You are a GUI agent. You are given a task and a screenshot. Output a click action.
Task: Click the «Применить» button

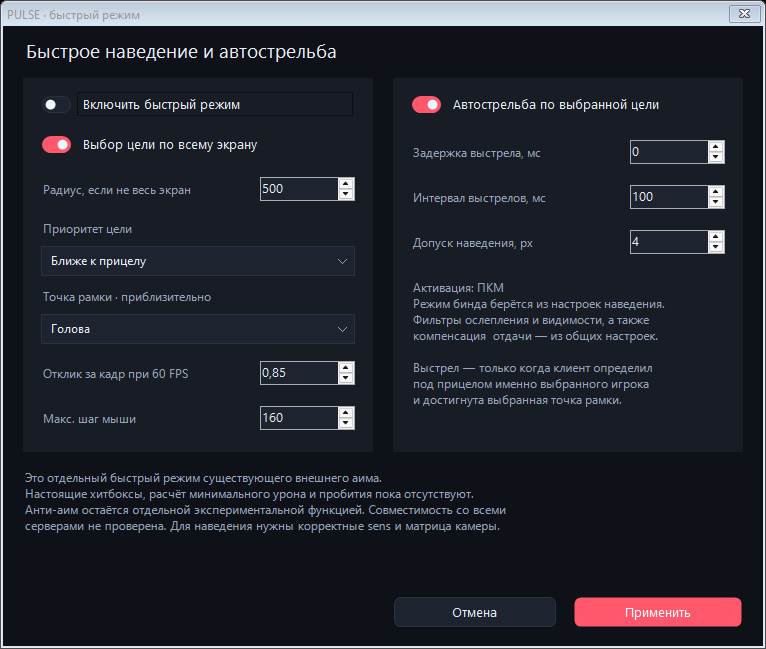(x=658, y=612)
